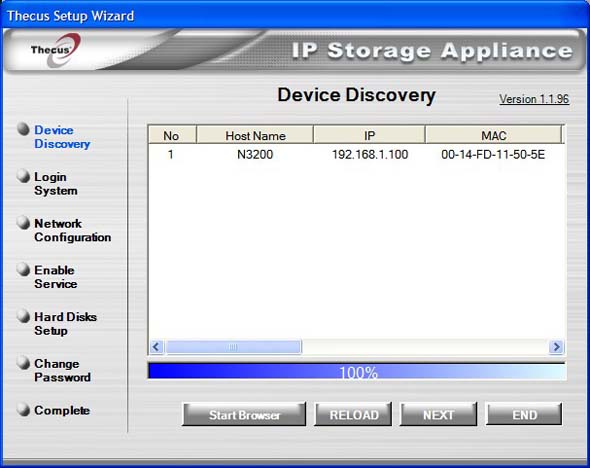Click the bullet icon beside Complete

pos(23,409)
